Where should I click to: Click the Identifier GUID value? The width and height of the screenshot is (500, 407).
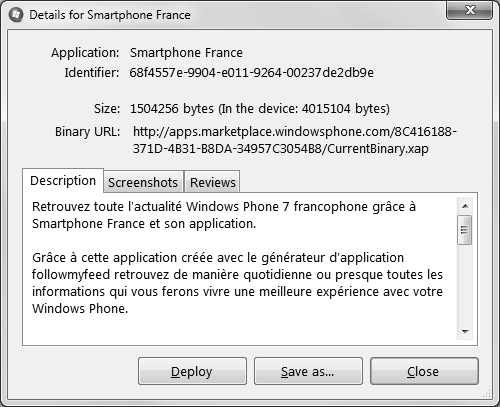(x=252, y=72)
